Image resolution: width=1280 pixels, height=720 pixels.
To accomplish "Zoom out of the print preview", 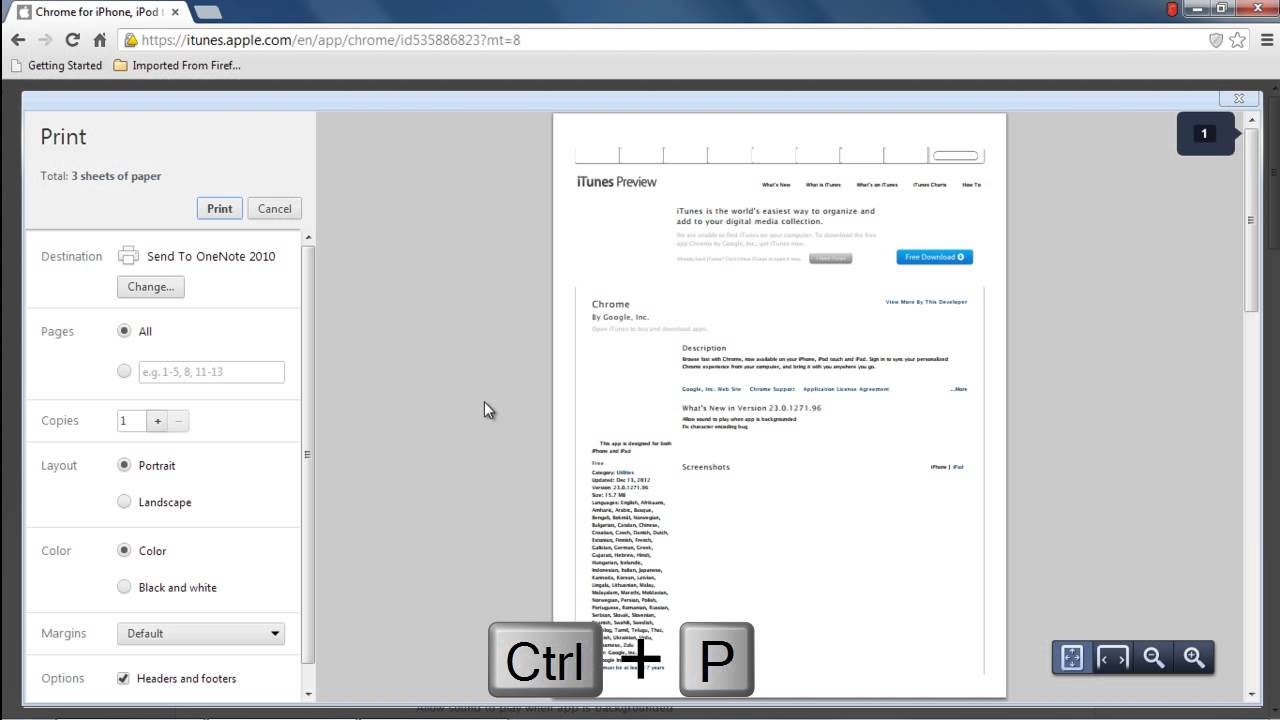I will click(x=1153, y=658).
